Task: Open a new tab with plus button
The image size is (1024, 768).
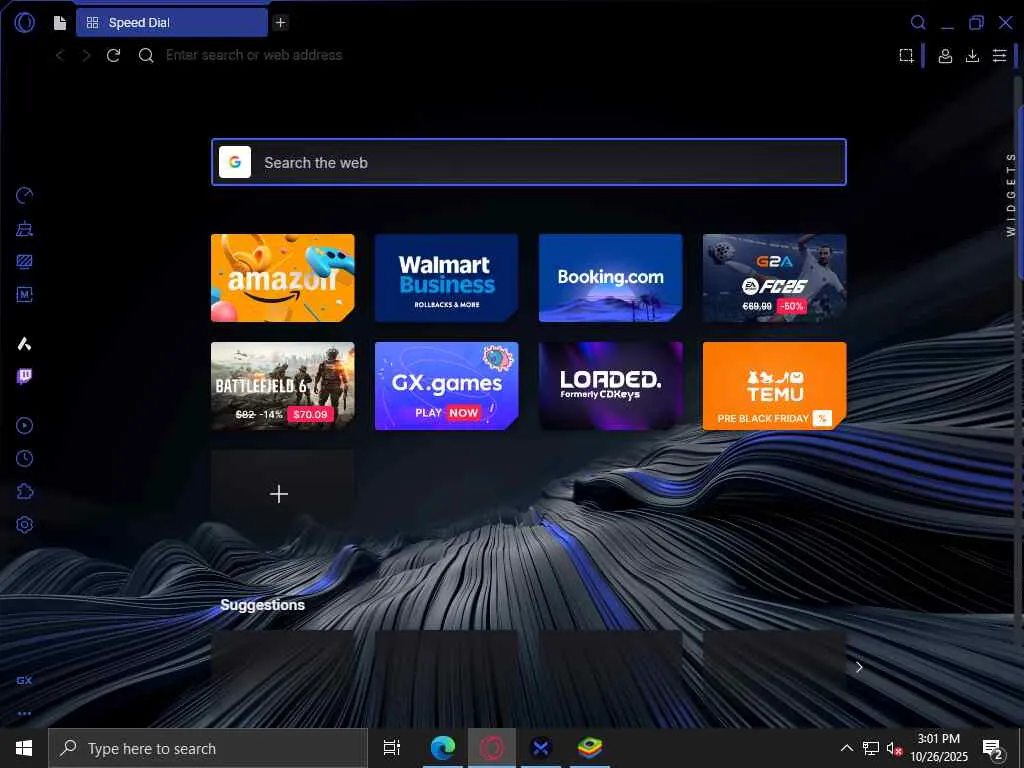Action: coord(280,23)
